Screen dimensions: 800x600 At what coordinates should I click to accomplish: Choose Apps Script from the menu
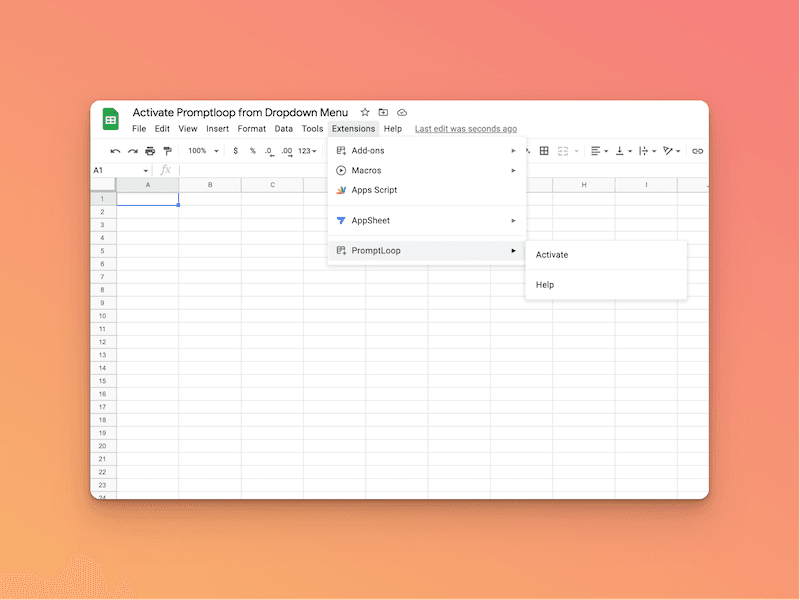(x=427, y=190)
